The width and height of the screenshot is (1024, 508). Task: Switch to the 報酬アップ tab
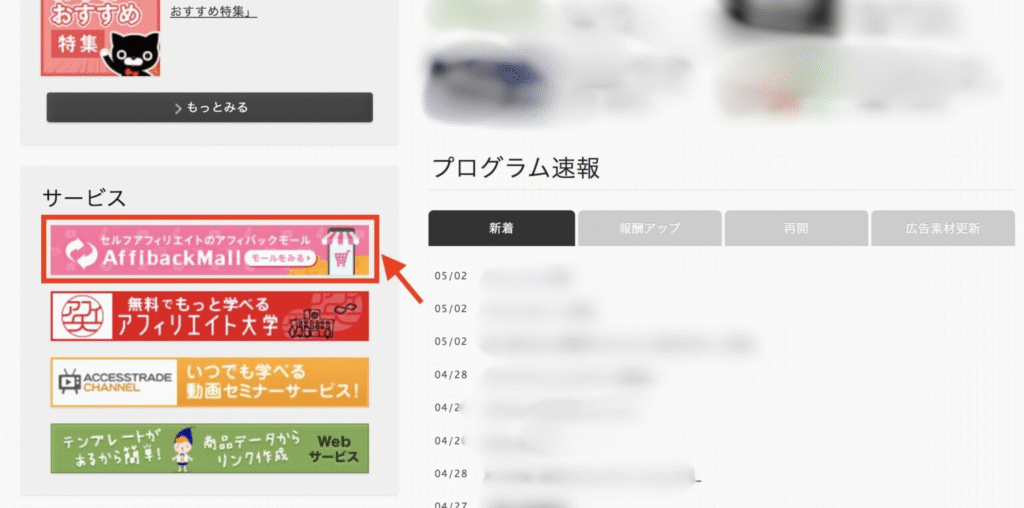pos(650,229)
